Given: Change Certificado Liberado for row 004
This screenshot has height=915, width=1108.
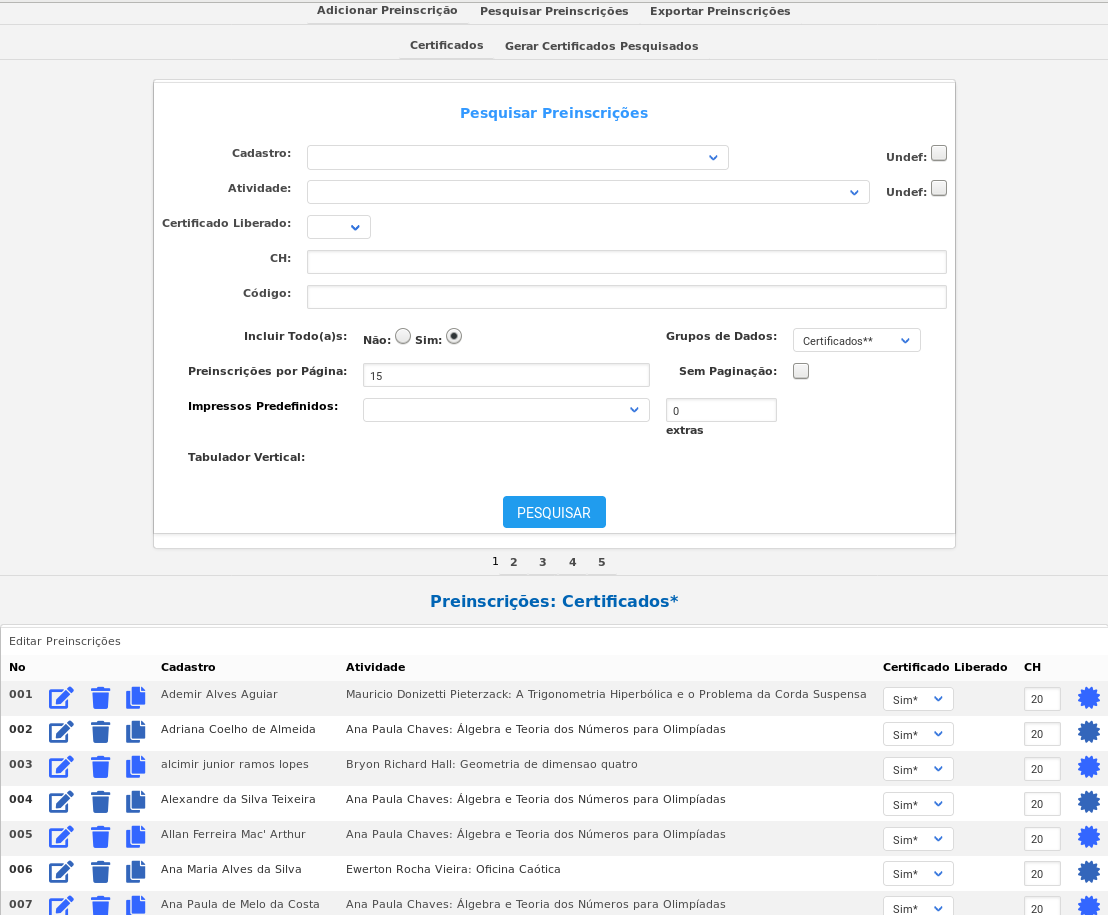Looking at the screenshot, I should [918, 804].
